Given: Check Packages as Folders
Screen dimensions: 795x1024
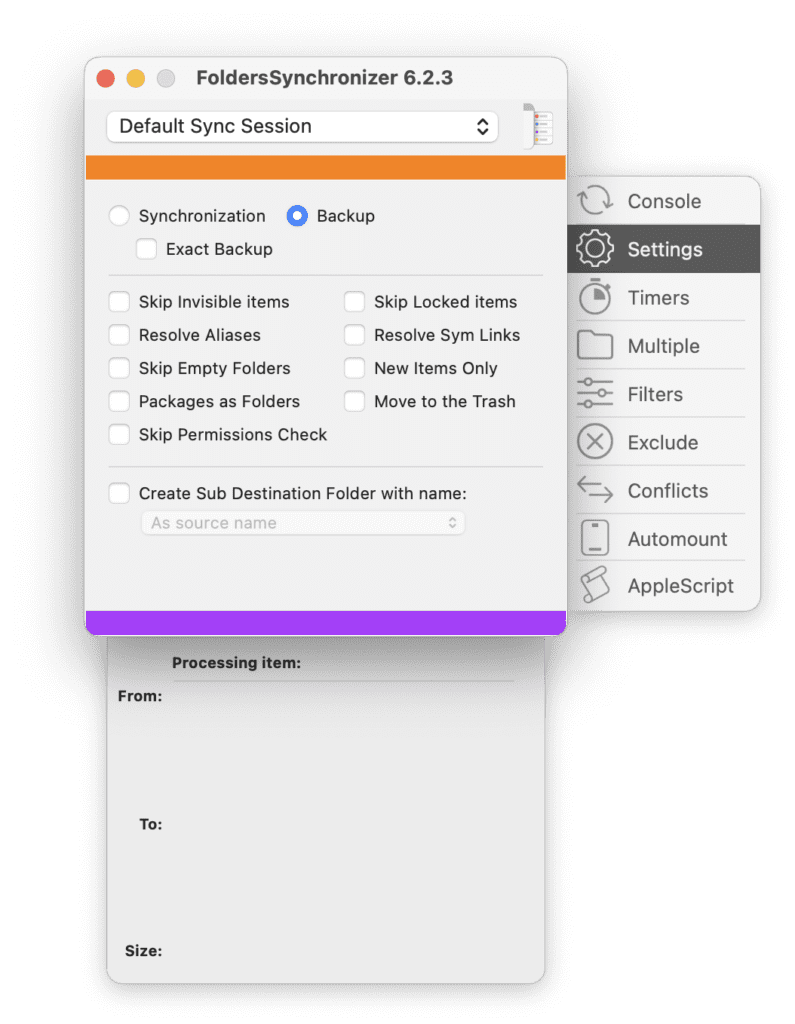Looking at the screenshot, I should [119, 401].
